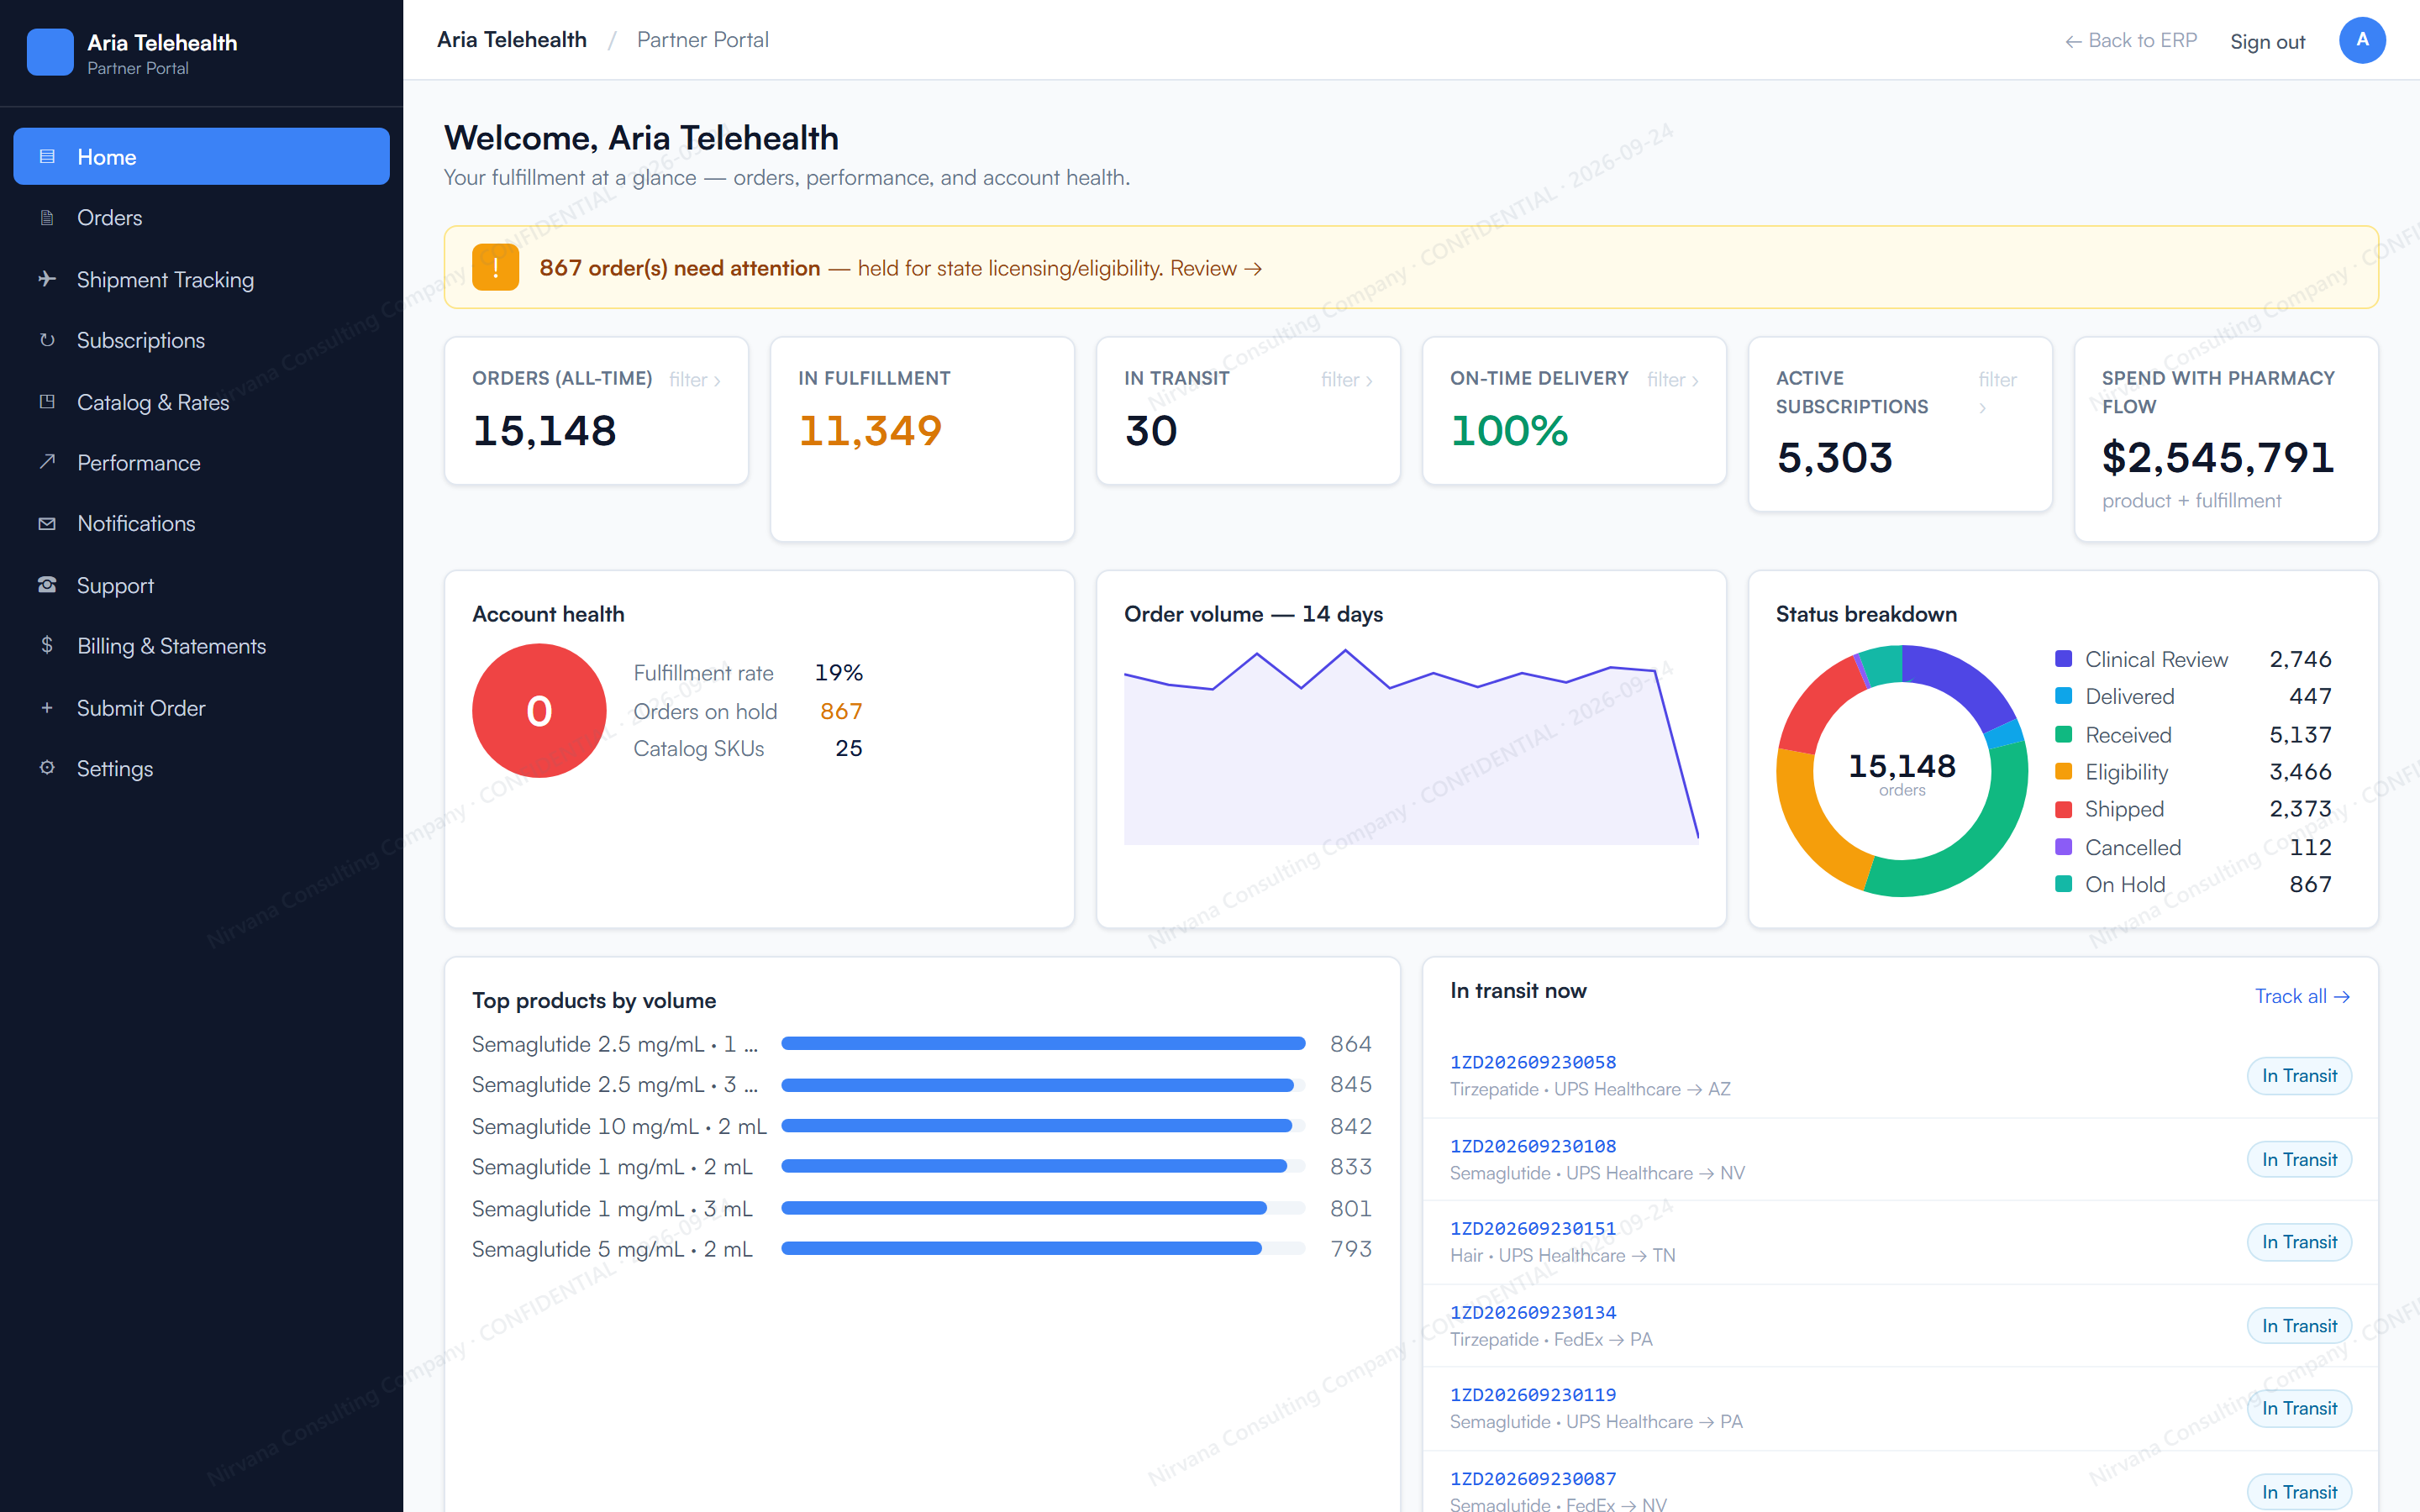Click the Performance arrow icon
The width and height of the screenshot is (2420, 1512).
pyautogui.click(x=47, y=462)
